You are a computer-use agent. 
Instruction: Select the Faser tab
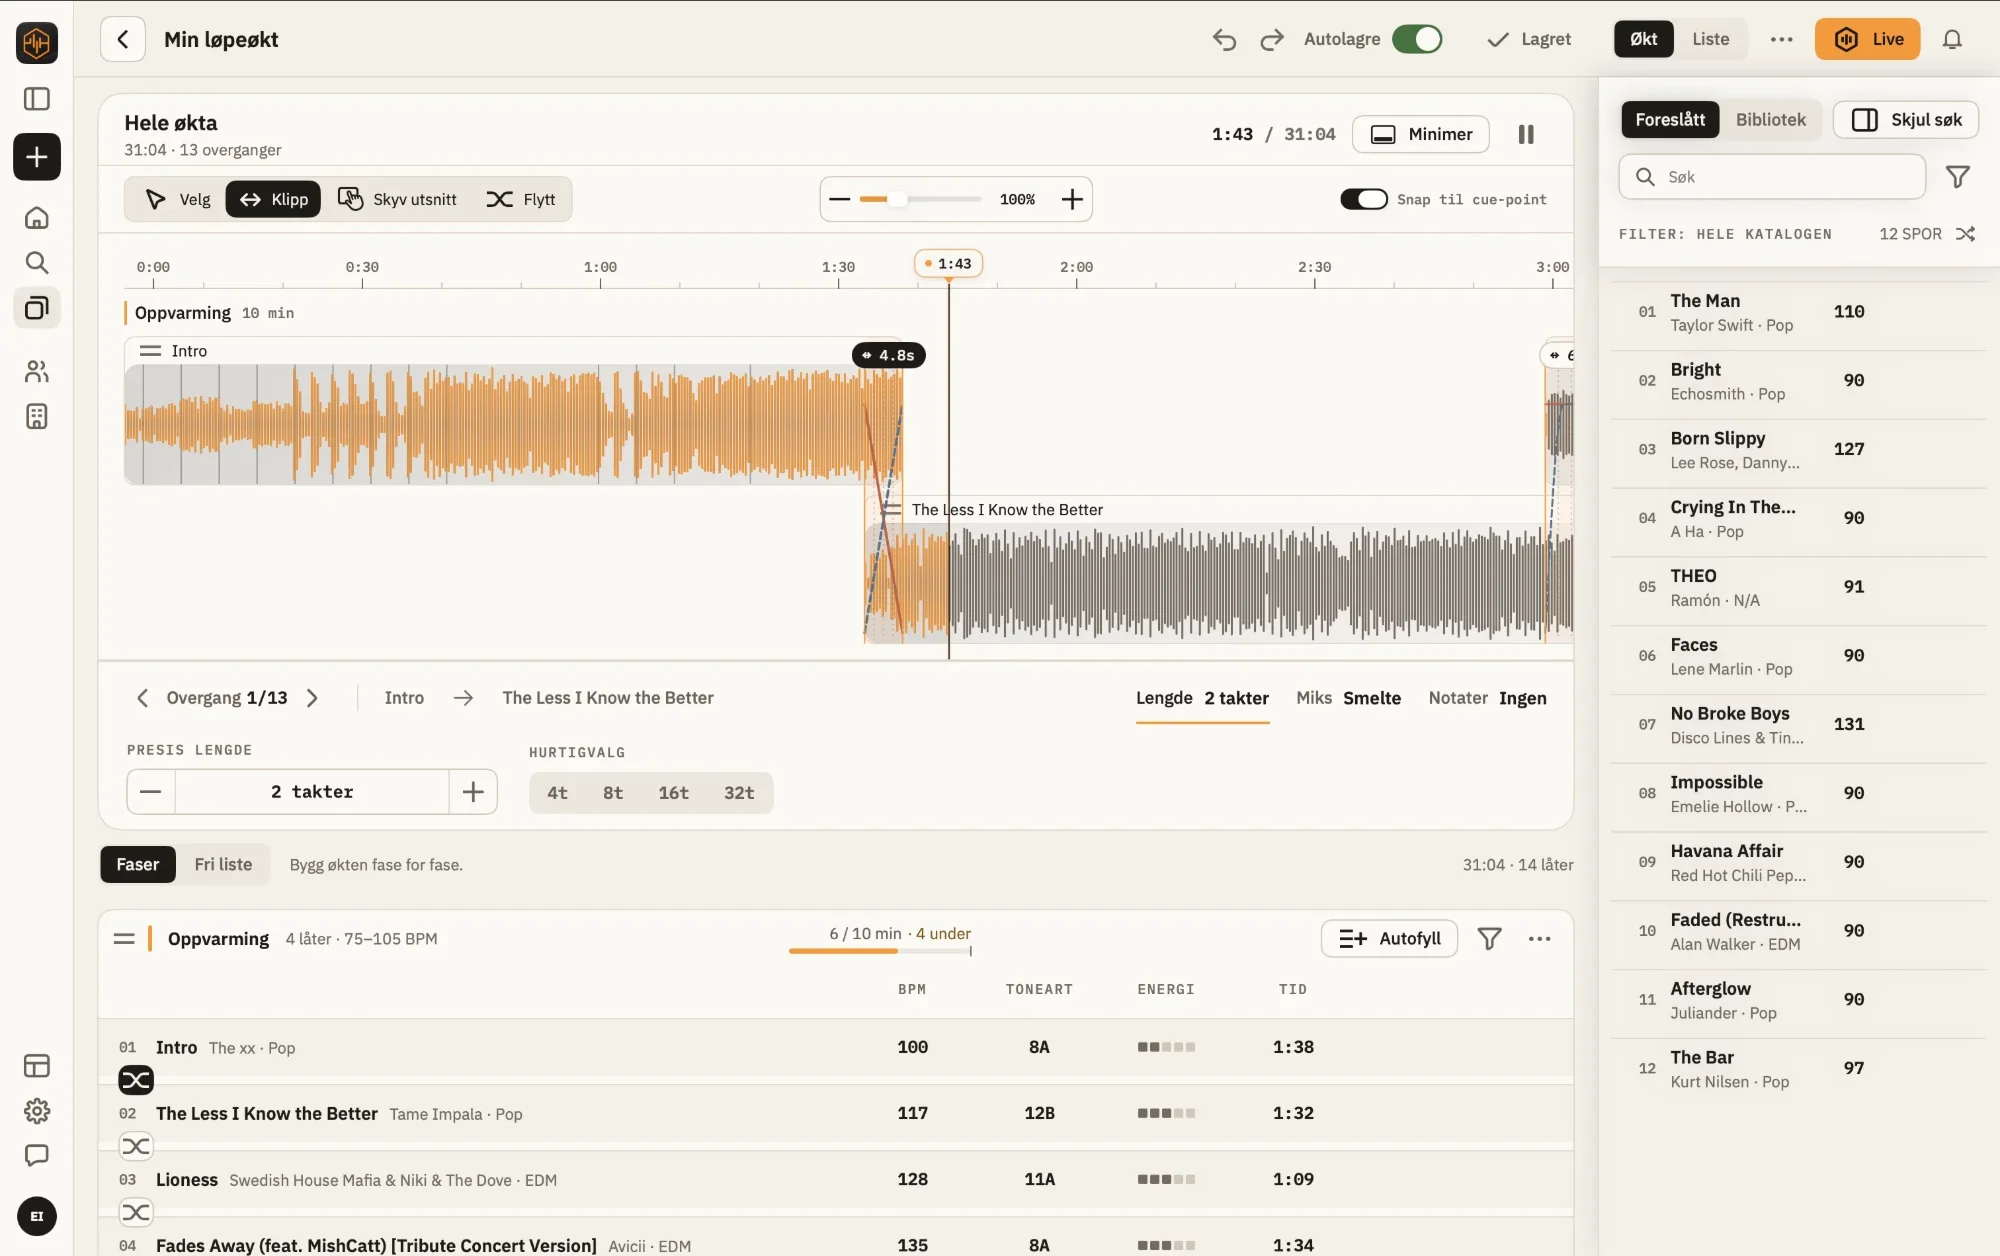(138, 864)
